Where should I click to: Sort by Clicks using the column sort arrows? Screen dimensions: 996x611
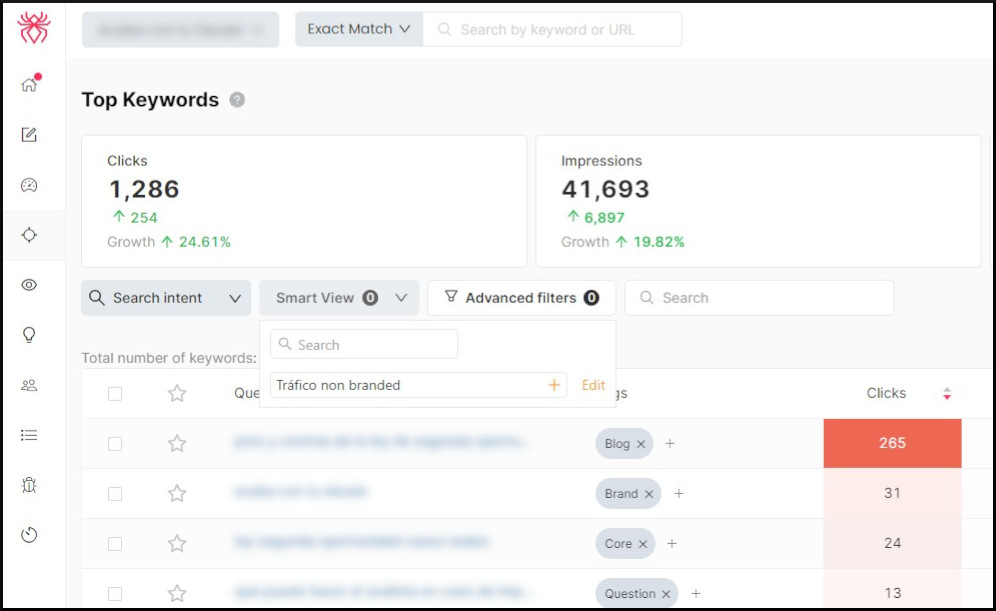[x=947, y=393]
